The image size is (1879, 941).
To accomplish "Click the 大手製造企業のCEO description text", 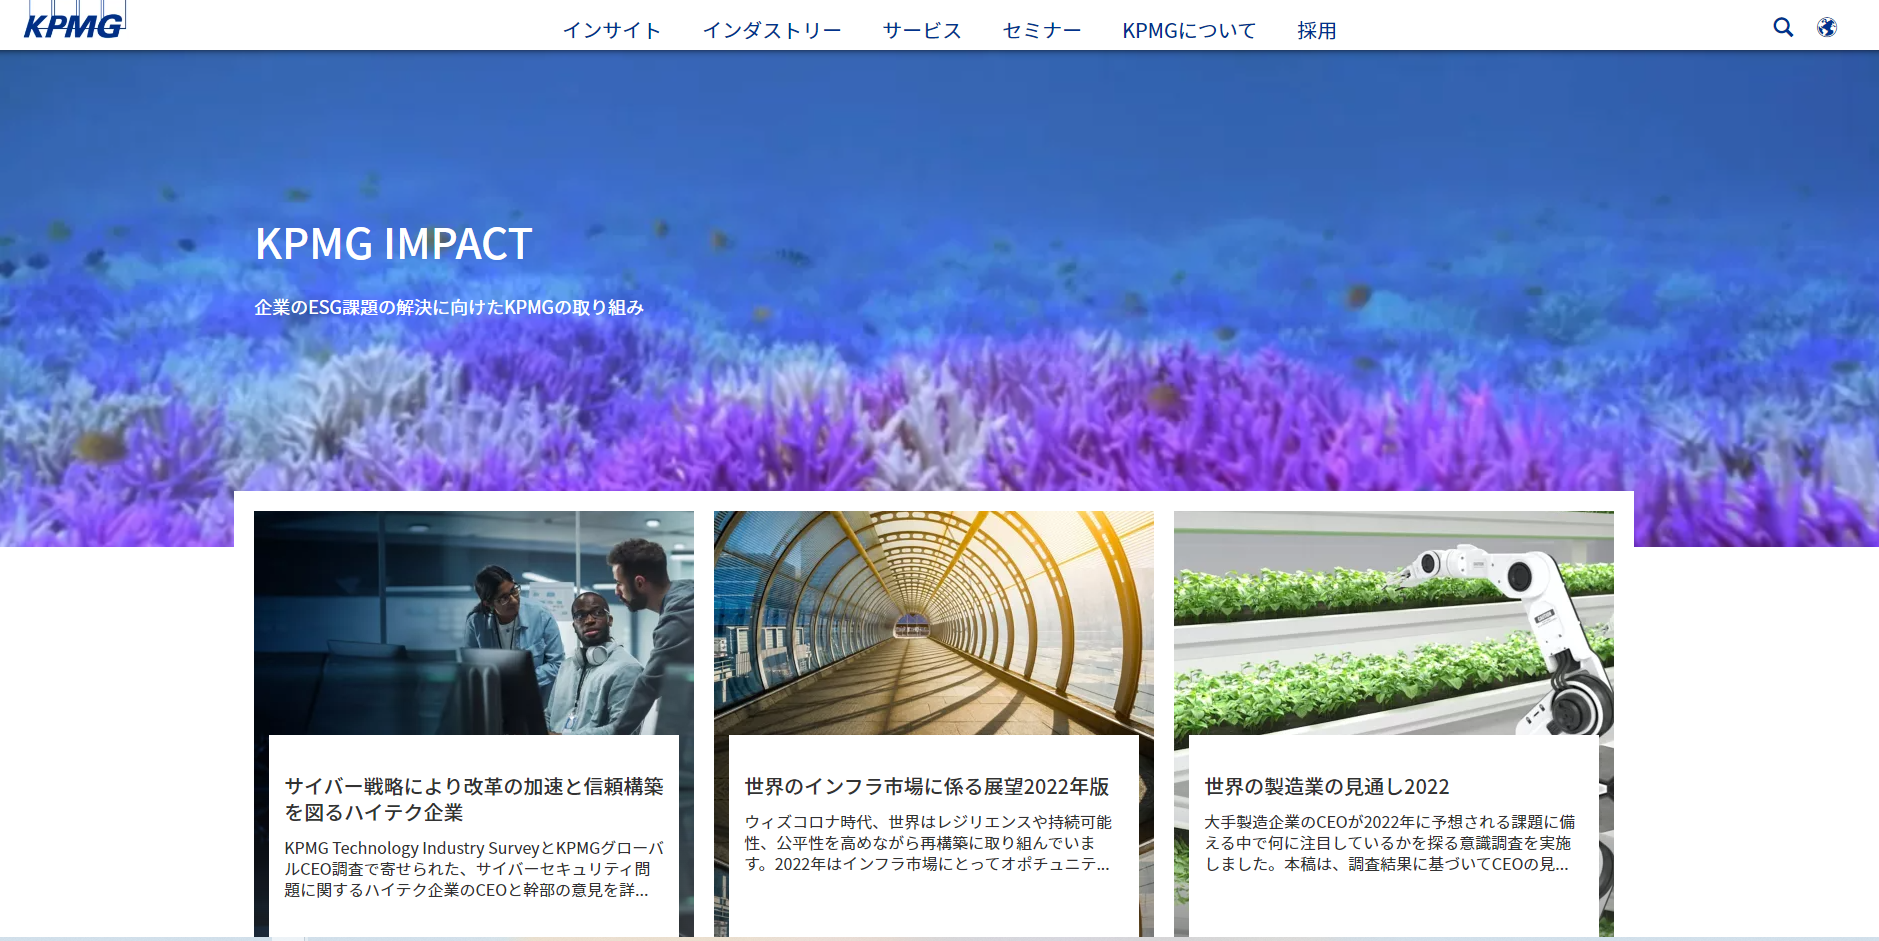I will [1389, 842].
